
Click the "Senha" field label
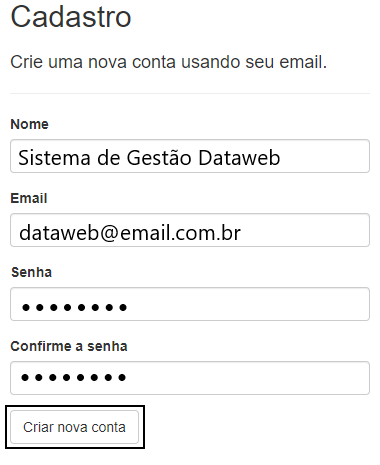32,272
